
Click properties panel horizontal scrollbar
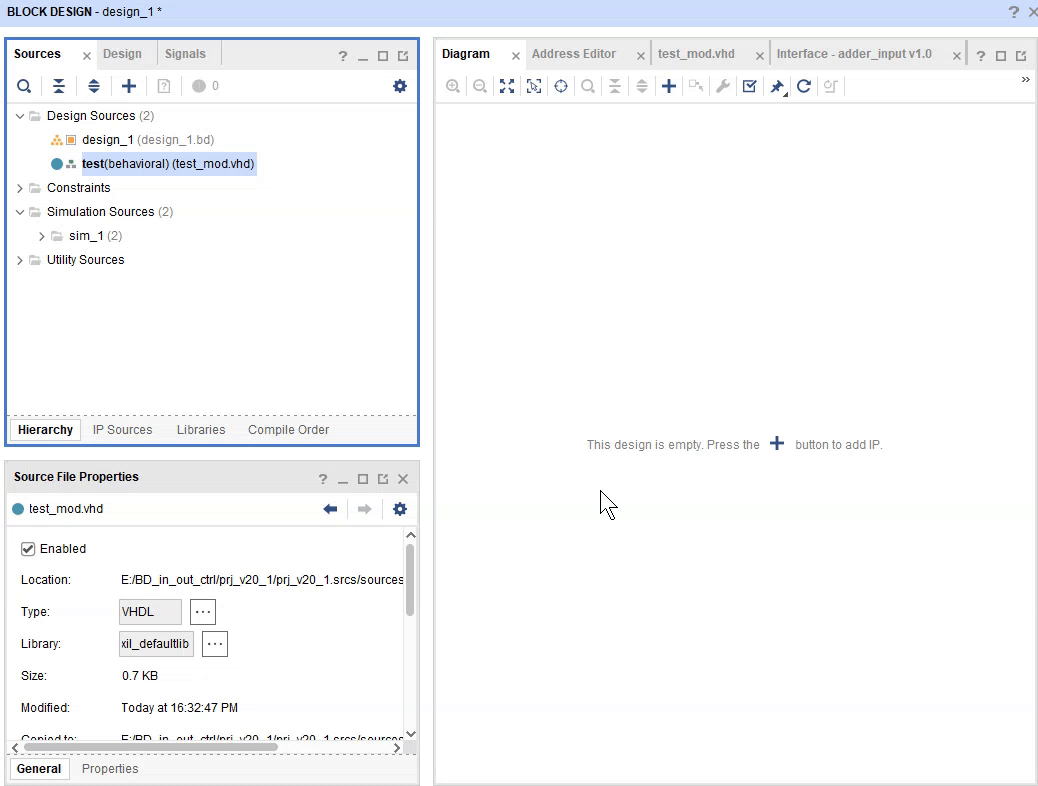click(151, 748)
